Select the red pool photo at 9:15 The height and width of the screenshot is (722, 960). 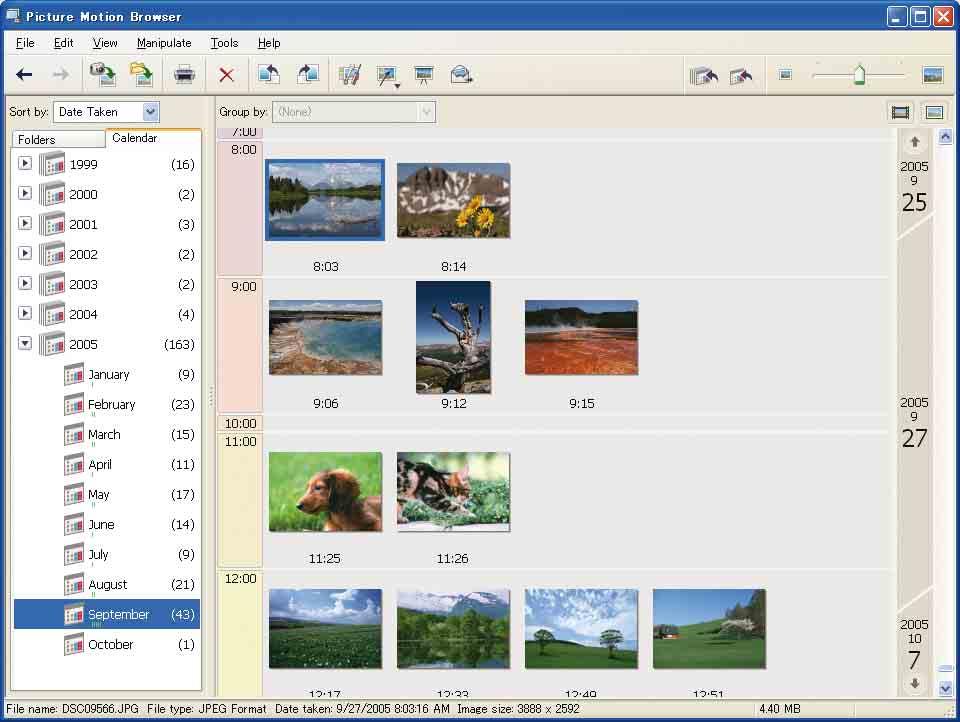(x=581, y=337)
